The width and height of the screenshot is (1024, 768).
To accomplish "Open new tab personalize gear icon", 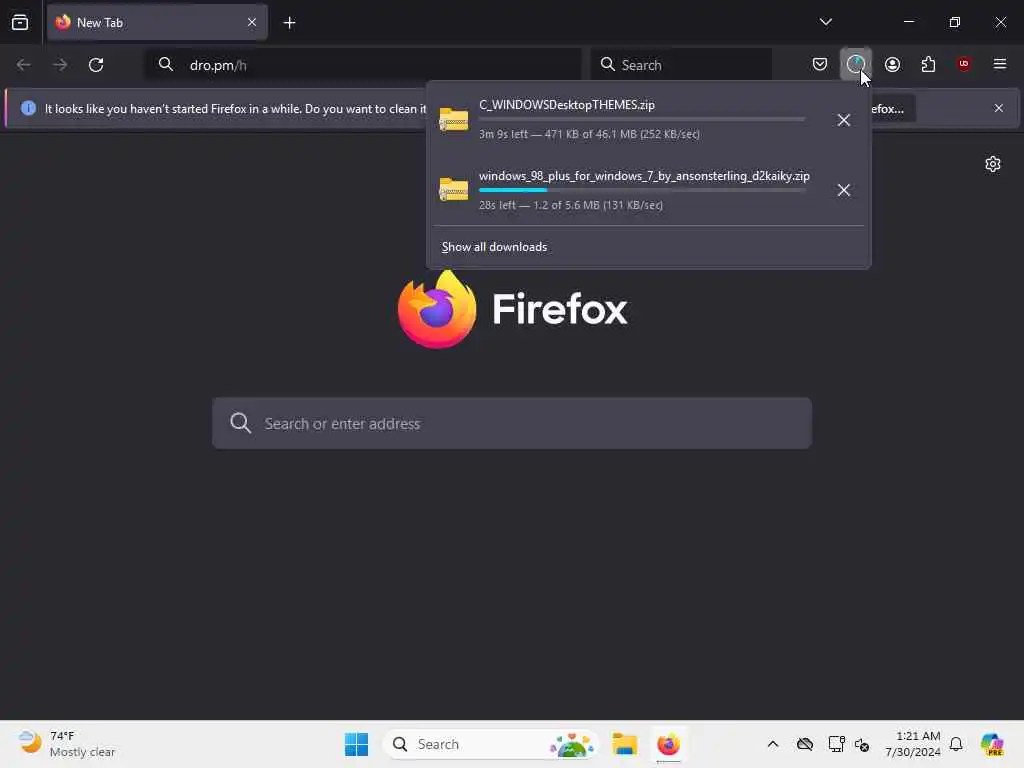I will [993, 164].
